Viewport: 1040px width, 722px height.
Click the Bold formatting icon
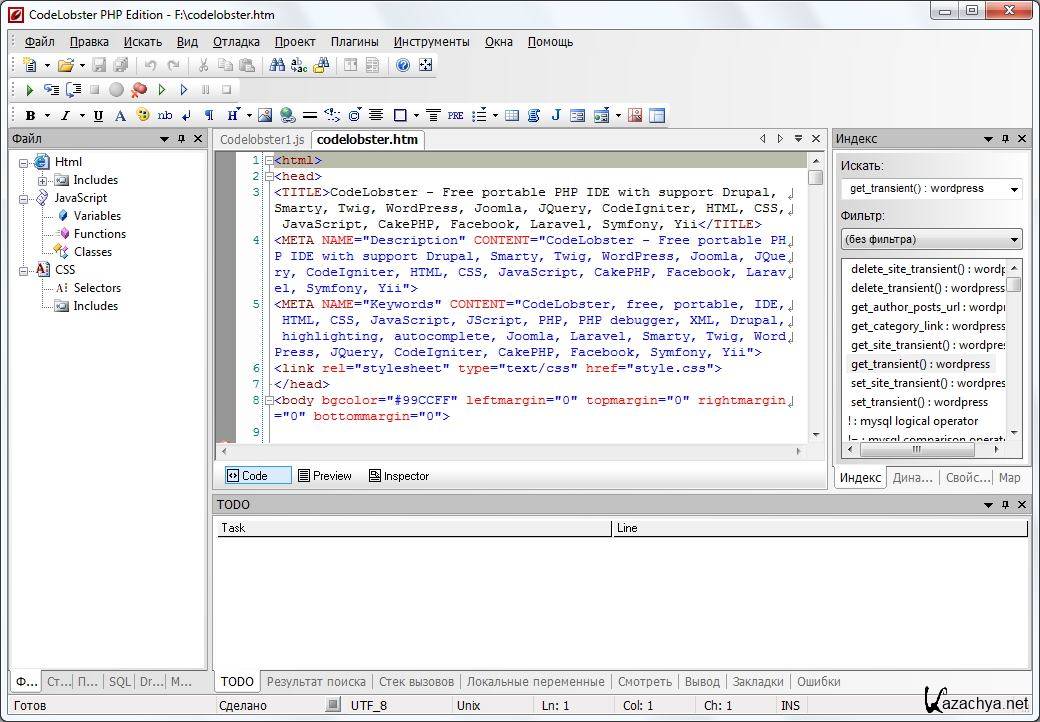pos(30,116)
